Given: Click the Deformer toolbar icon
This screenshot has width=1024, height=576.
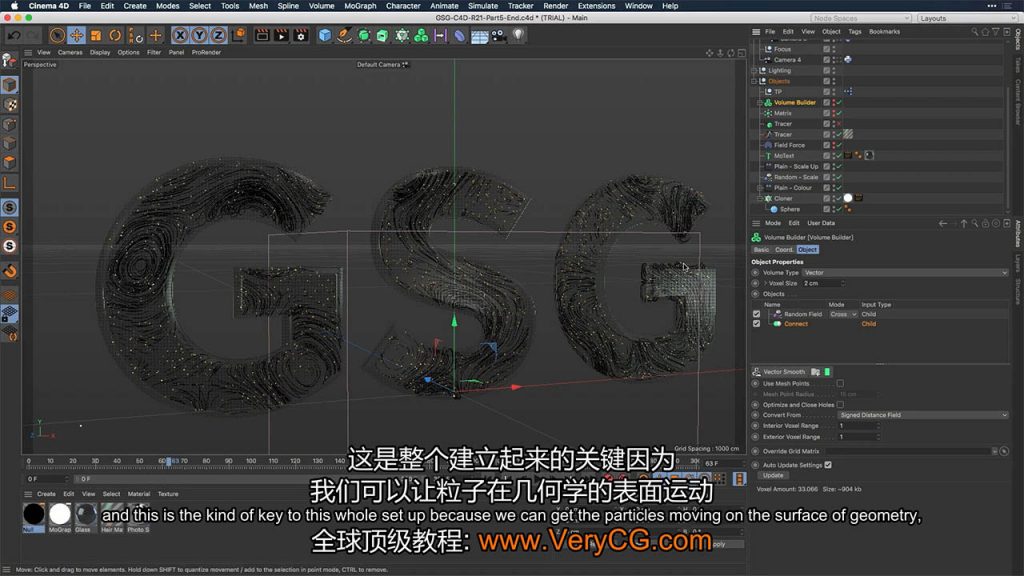Looking at the screenshot, I should [x=460, y=35].
